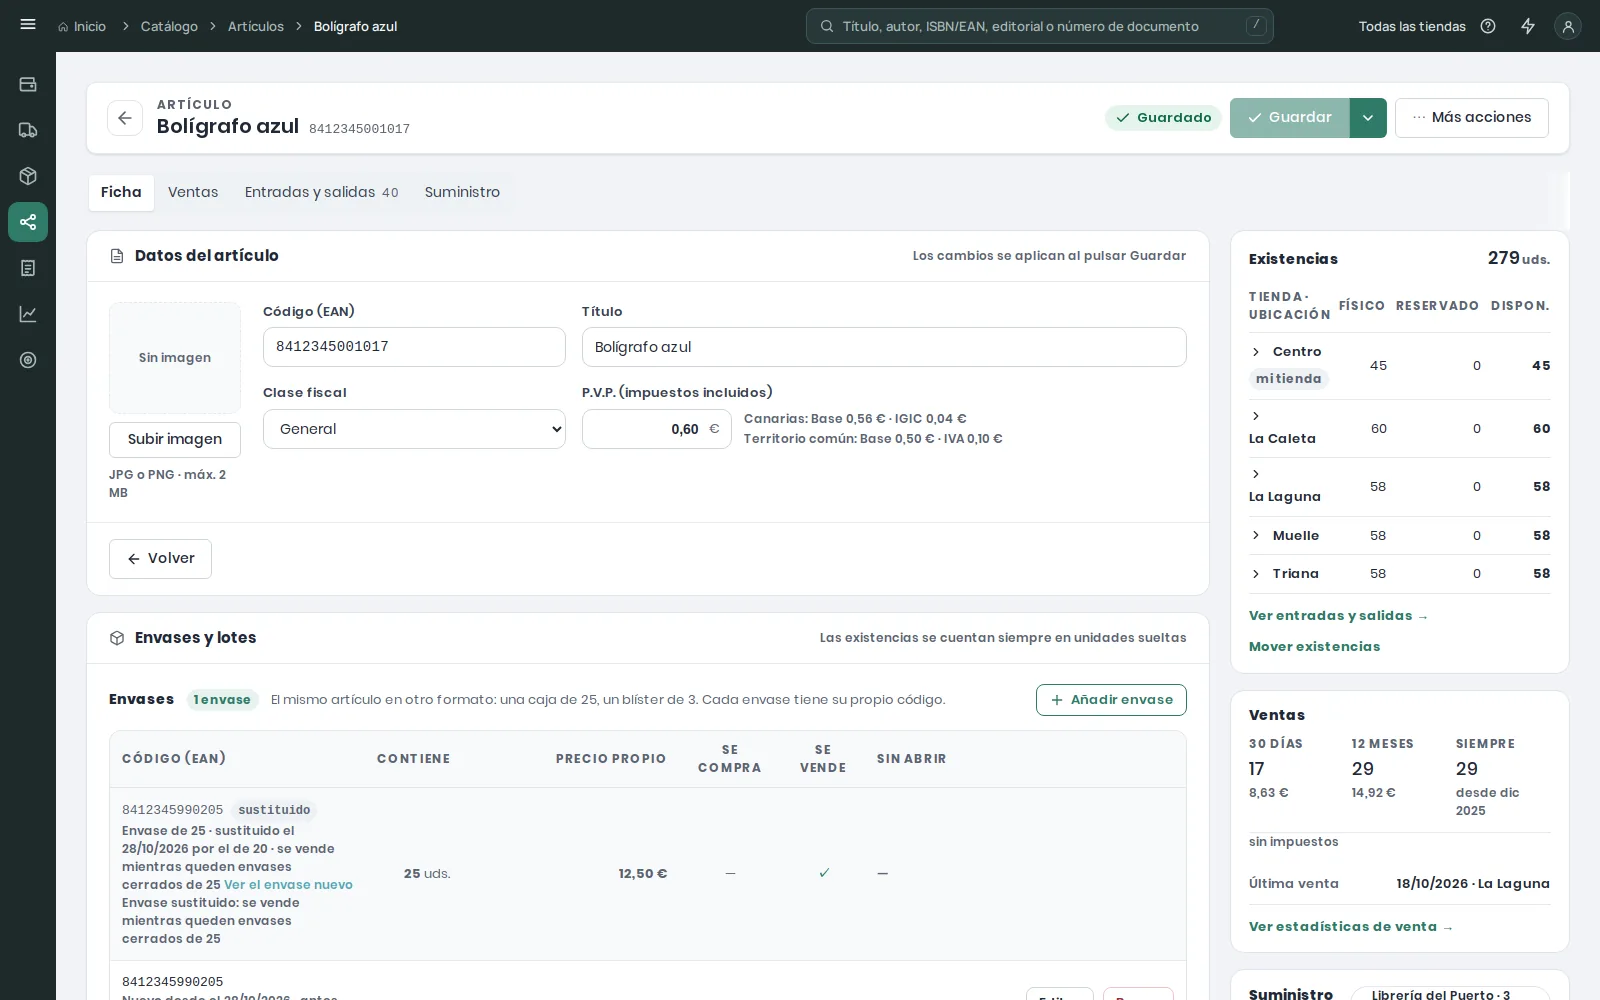
Task: Open the Guardar dropdown arrow
Action: [1368, 118]
